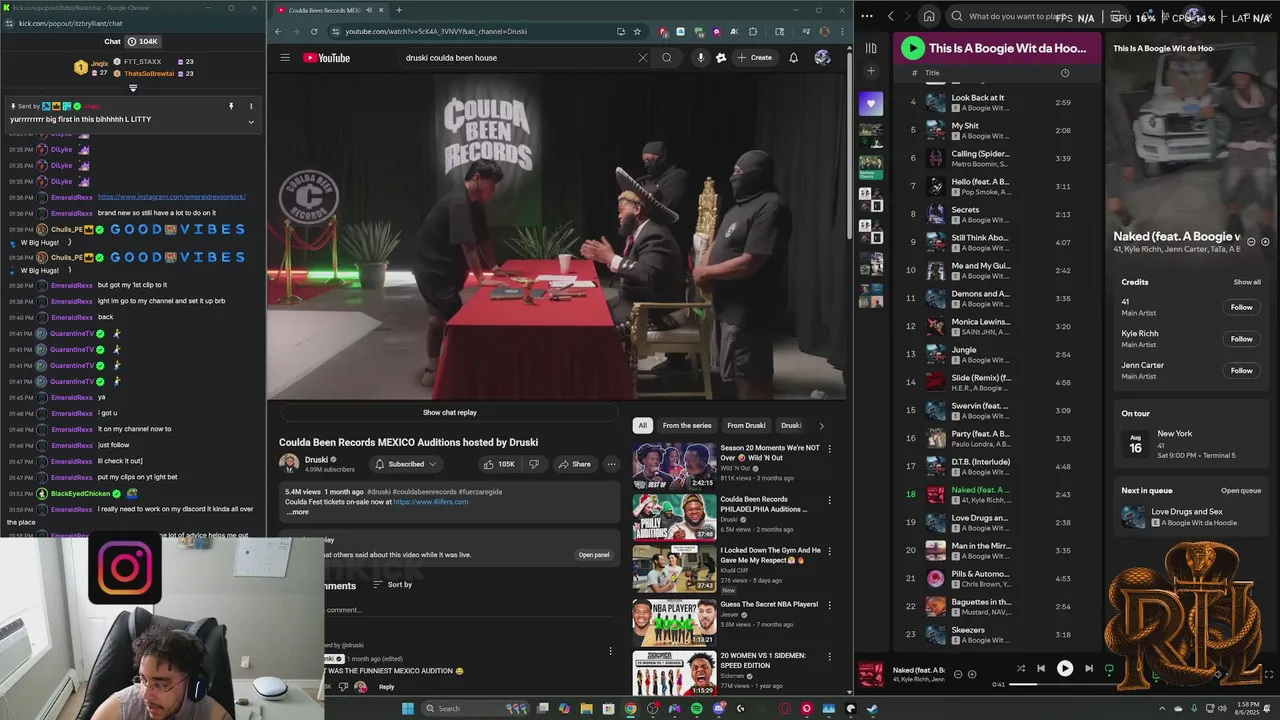Open EmeraldRexs instagram link in chat
Viewport: 1280px width, 720px height.
tap(172, 197)
